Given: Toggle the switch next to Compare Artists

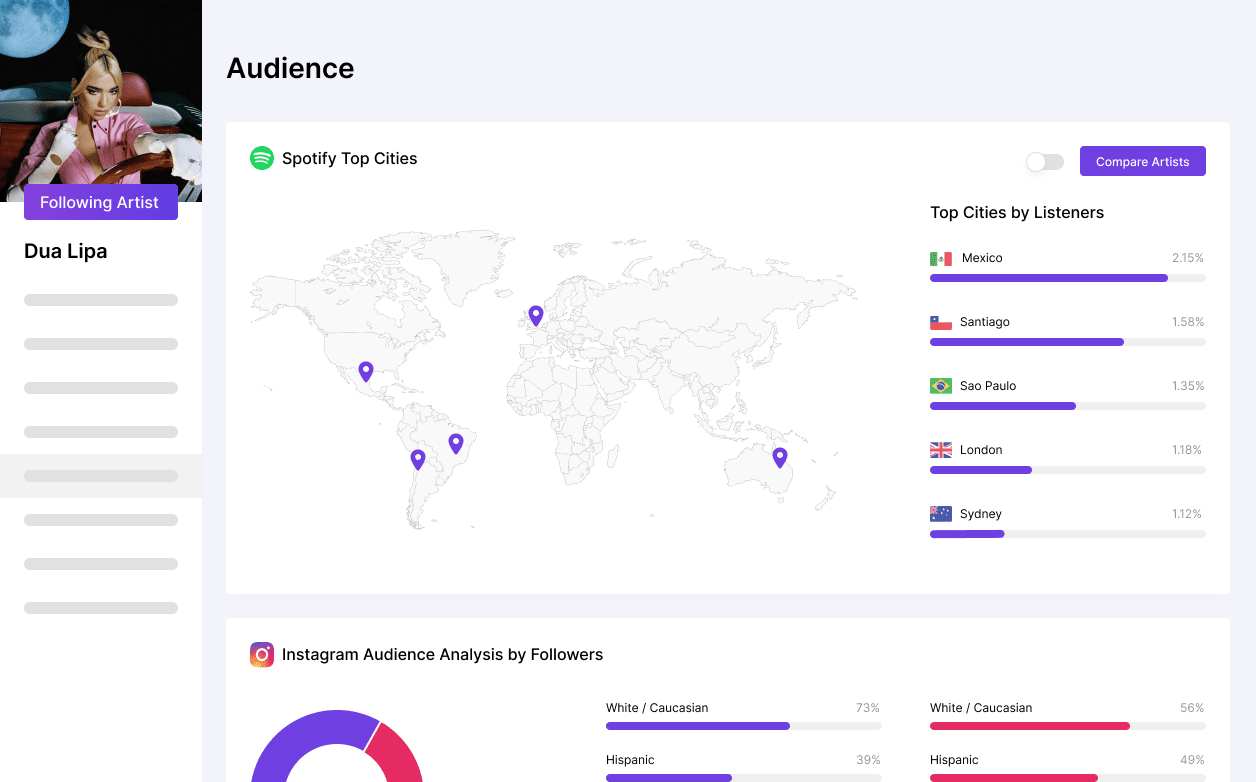Looking at the screenshot, I should pyautogui.click(x=1045, y=161).
